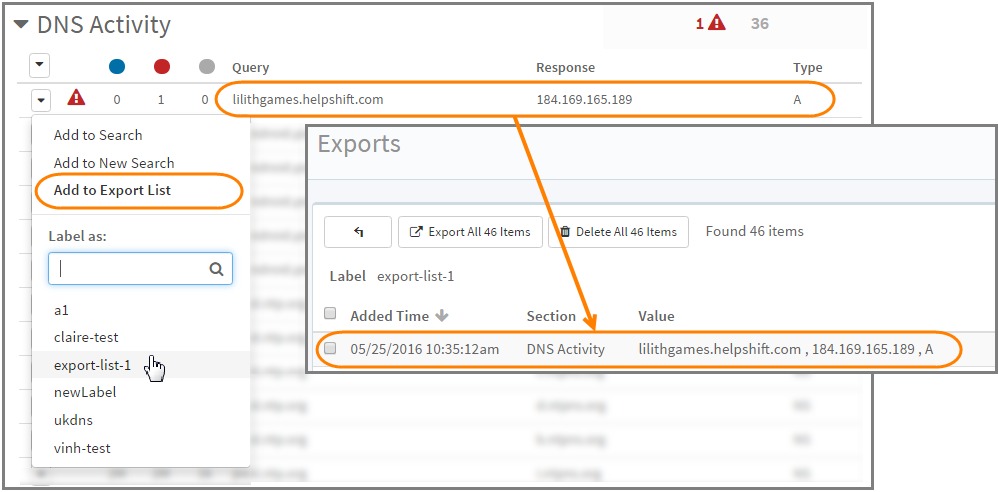The width and height of the screenshot is (998, 492).
Task: Click the query lilithgames.helpshift.com
Action: pyautogui.click(x=308, y=99)
